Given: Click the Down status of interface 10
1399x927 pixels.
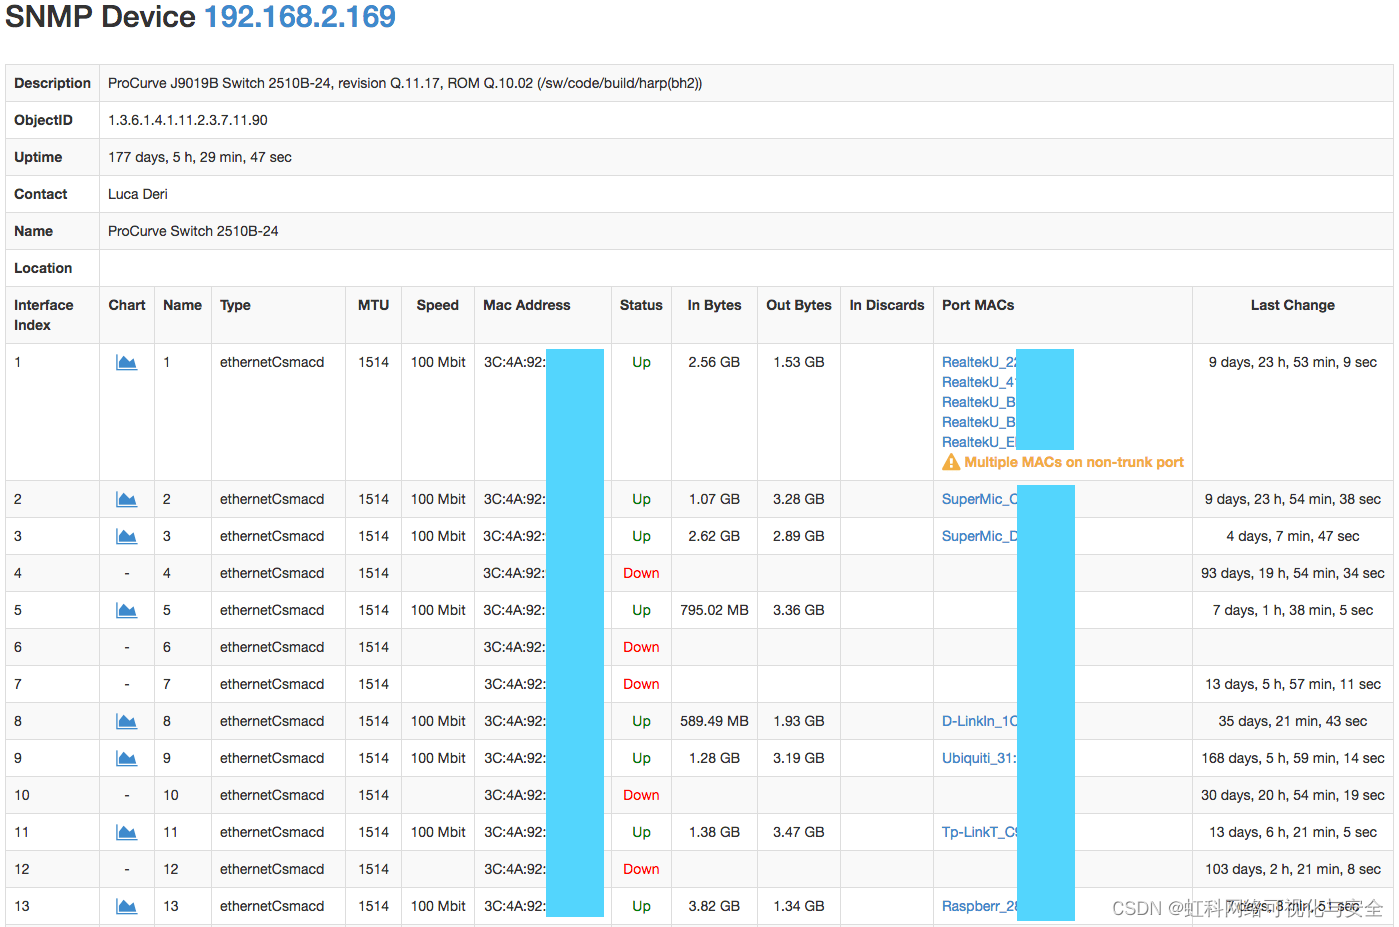Looking at the screenshot, I should (x=641, y=795).
